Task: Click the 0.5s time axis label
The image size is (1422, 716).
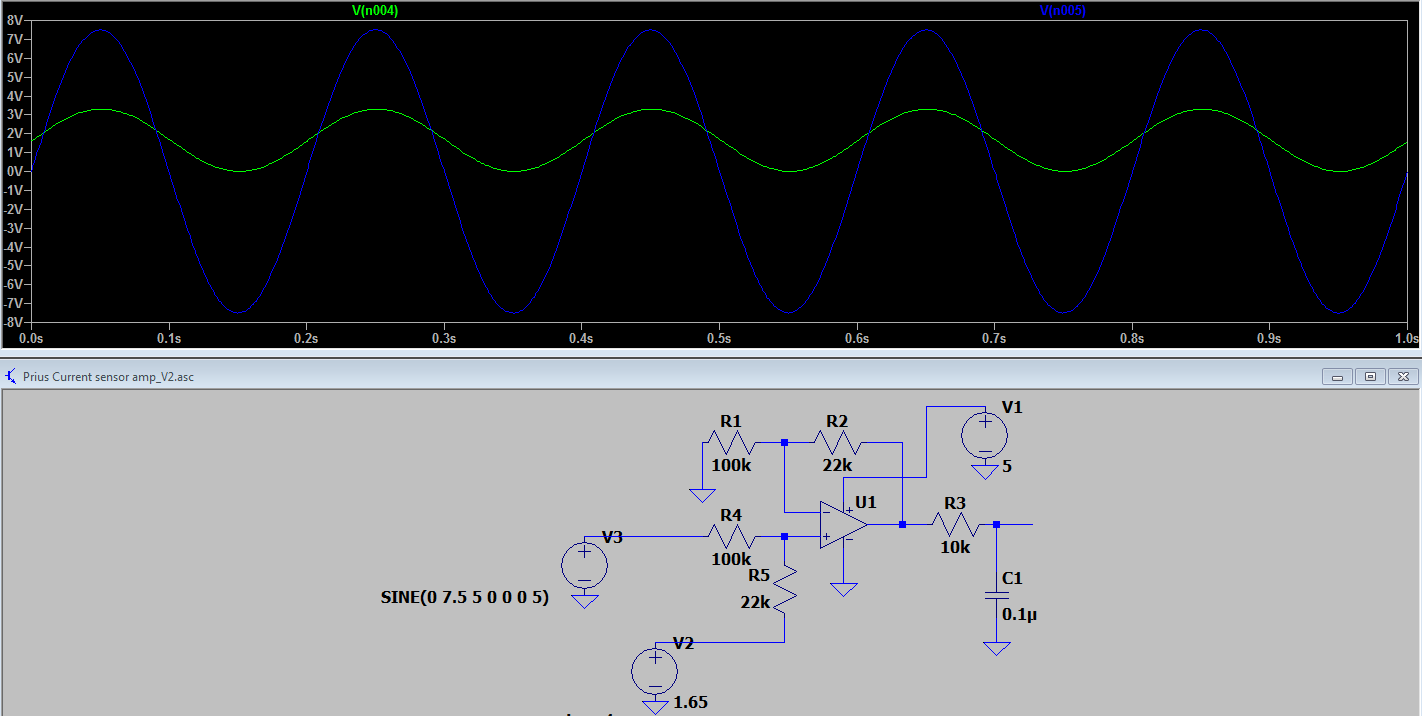Action: click(719, 339)
